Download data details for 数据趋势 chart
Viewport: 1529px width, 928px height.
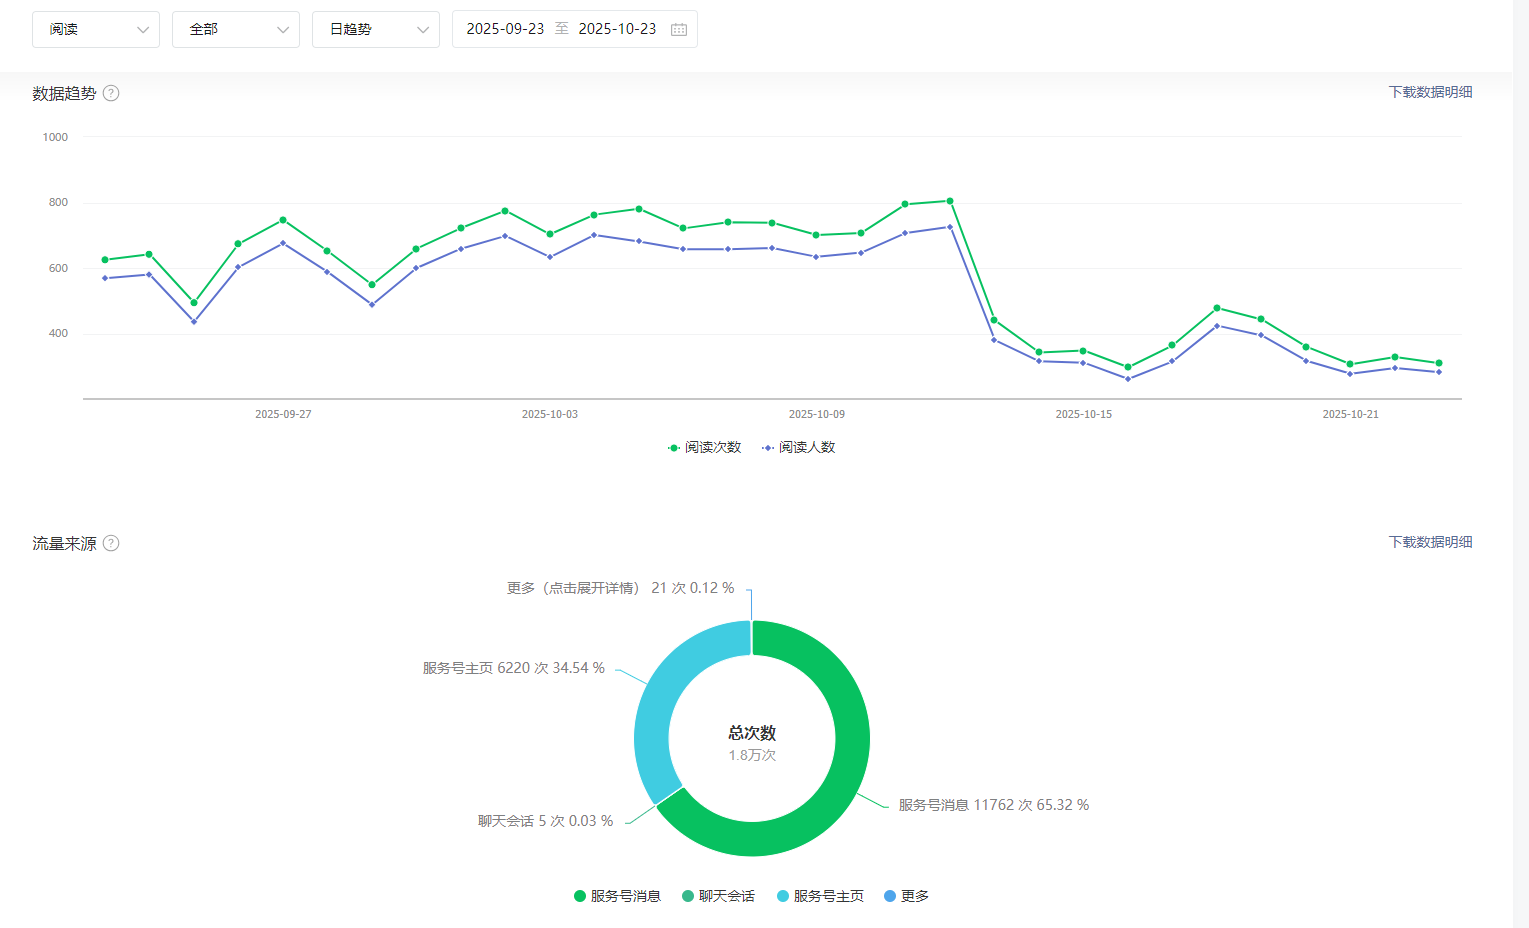pyautogui.click(x=1430, y=92)
